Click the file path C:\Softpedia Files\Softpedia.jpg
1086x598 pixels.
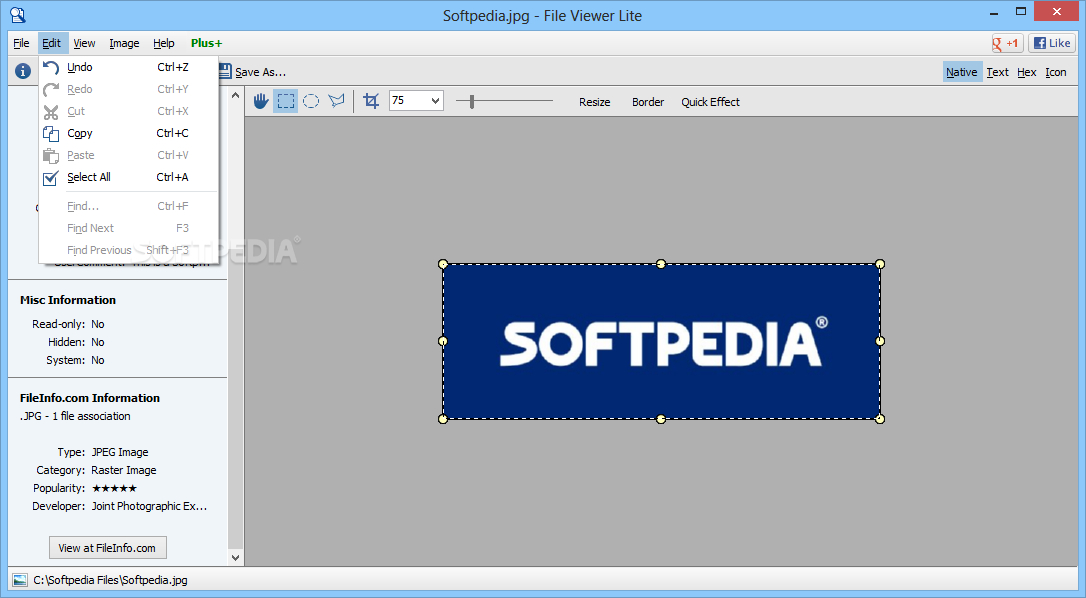pos(110,580)
